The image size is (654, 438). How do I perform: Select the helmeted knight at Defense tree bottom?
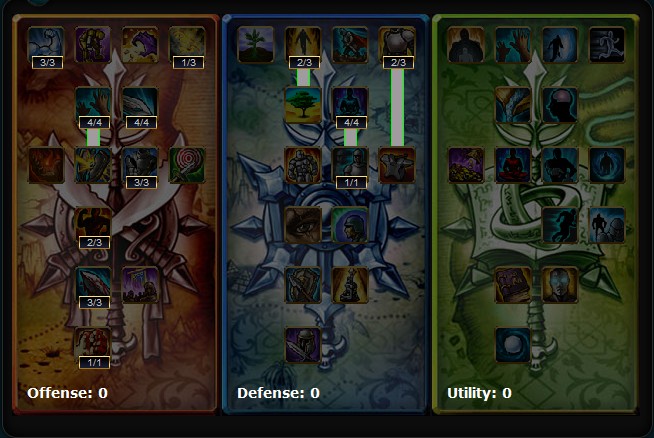click(x=303, y=345)
